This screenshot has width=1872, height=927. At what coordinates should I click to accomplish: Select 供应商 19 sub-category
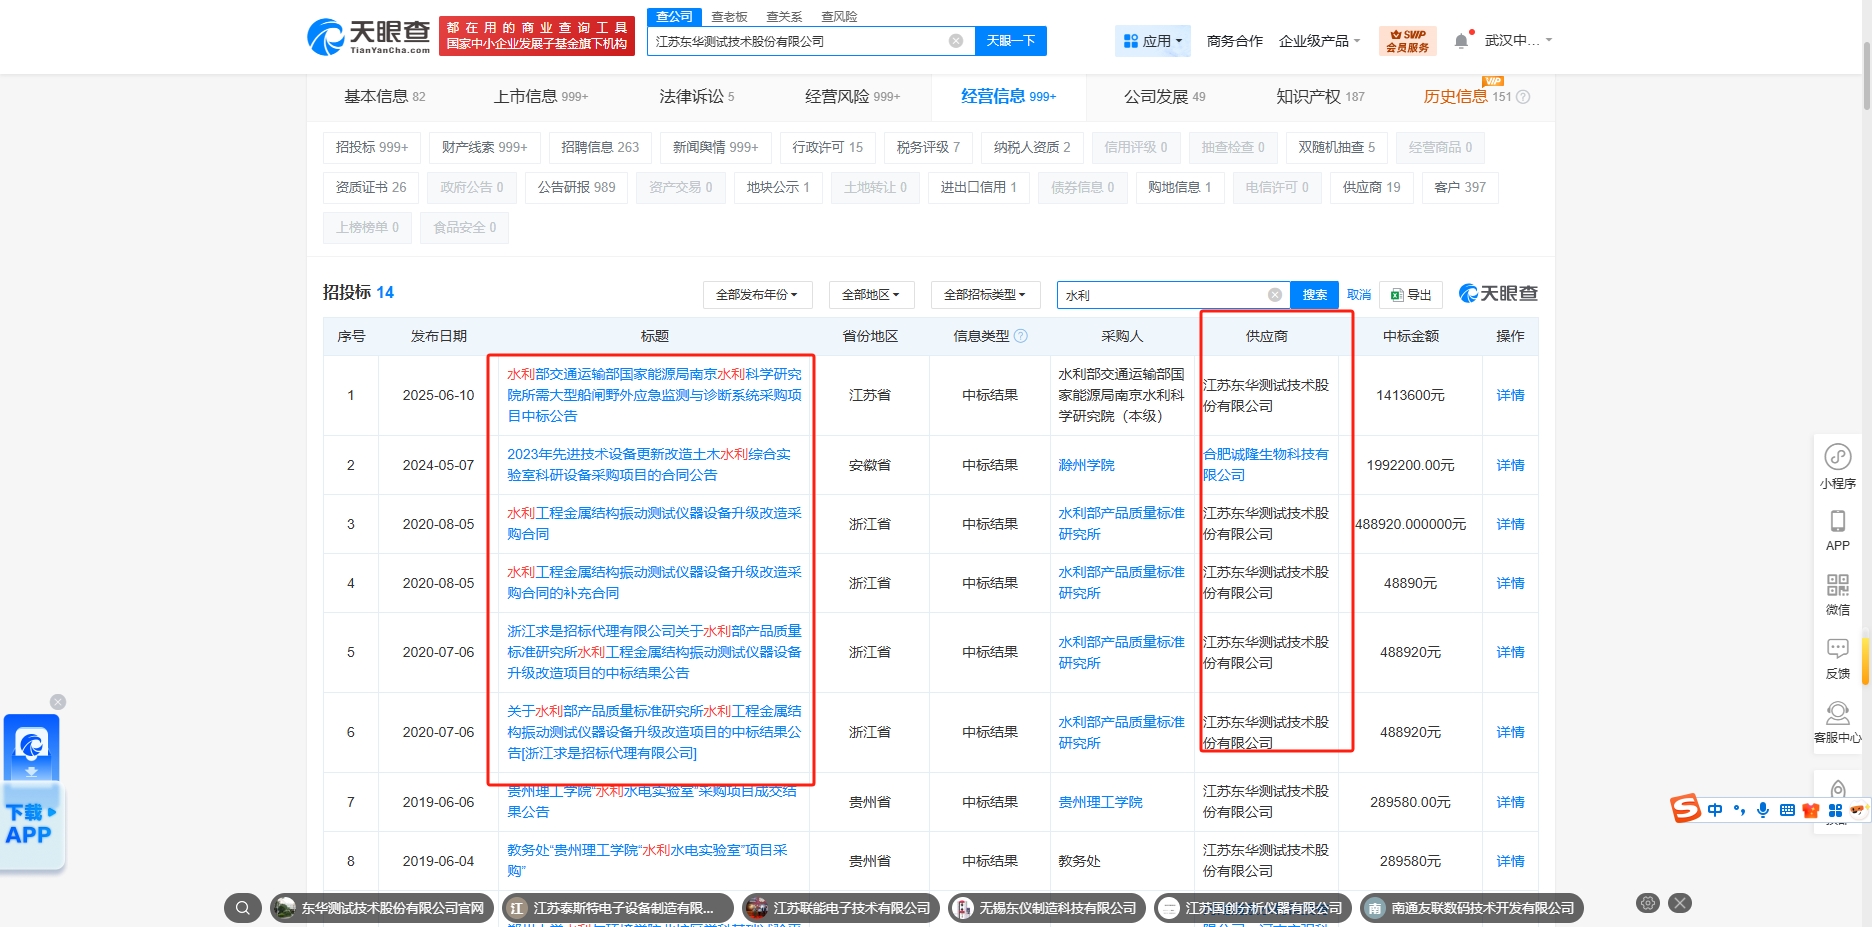coord(1372,187)
